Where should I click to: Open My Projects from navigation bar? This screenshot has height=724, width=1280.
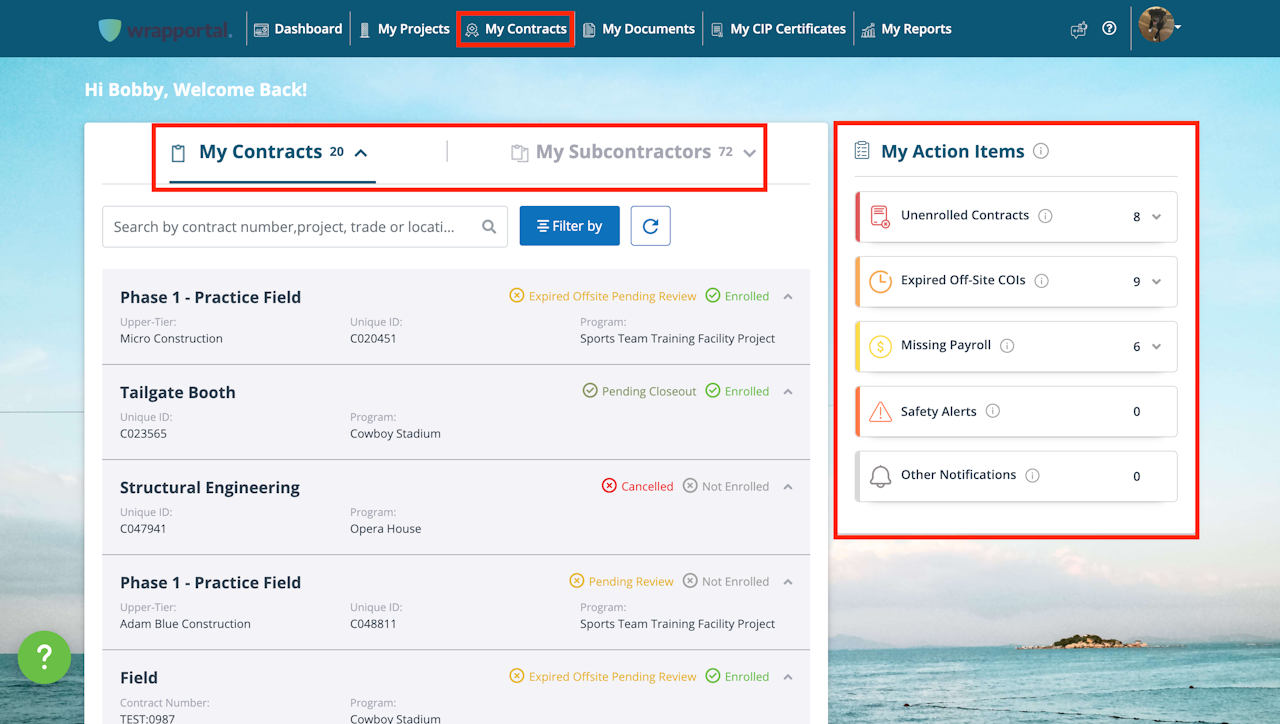pos(404,29)
